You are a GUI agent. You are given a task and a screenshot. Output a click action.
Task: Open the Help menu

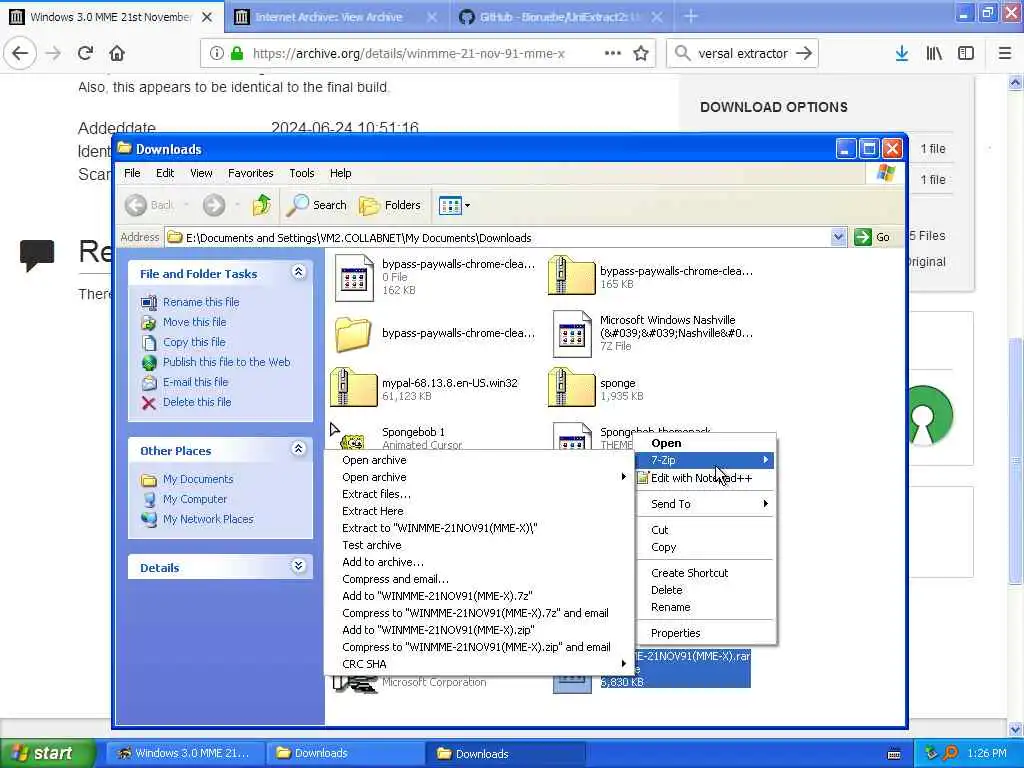coord(340,173)
